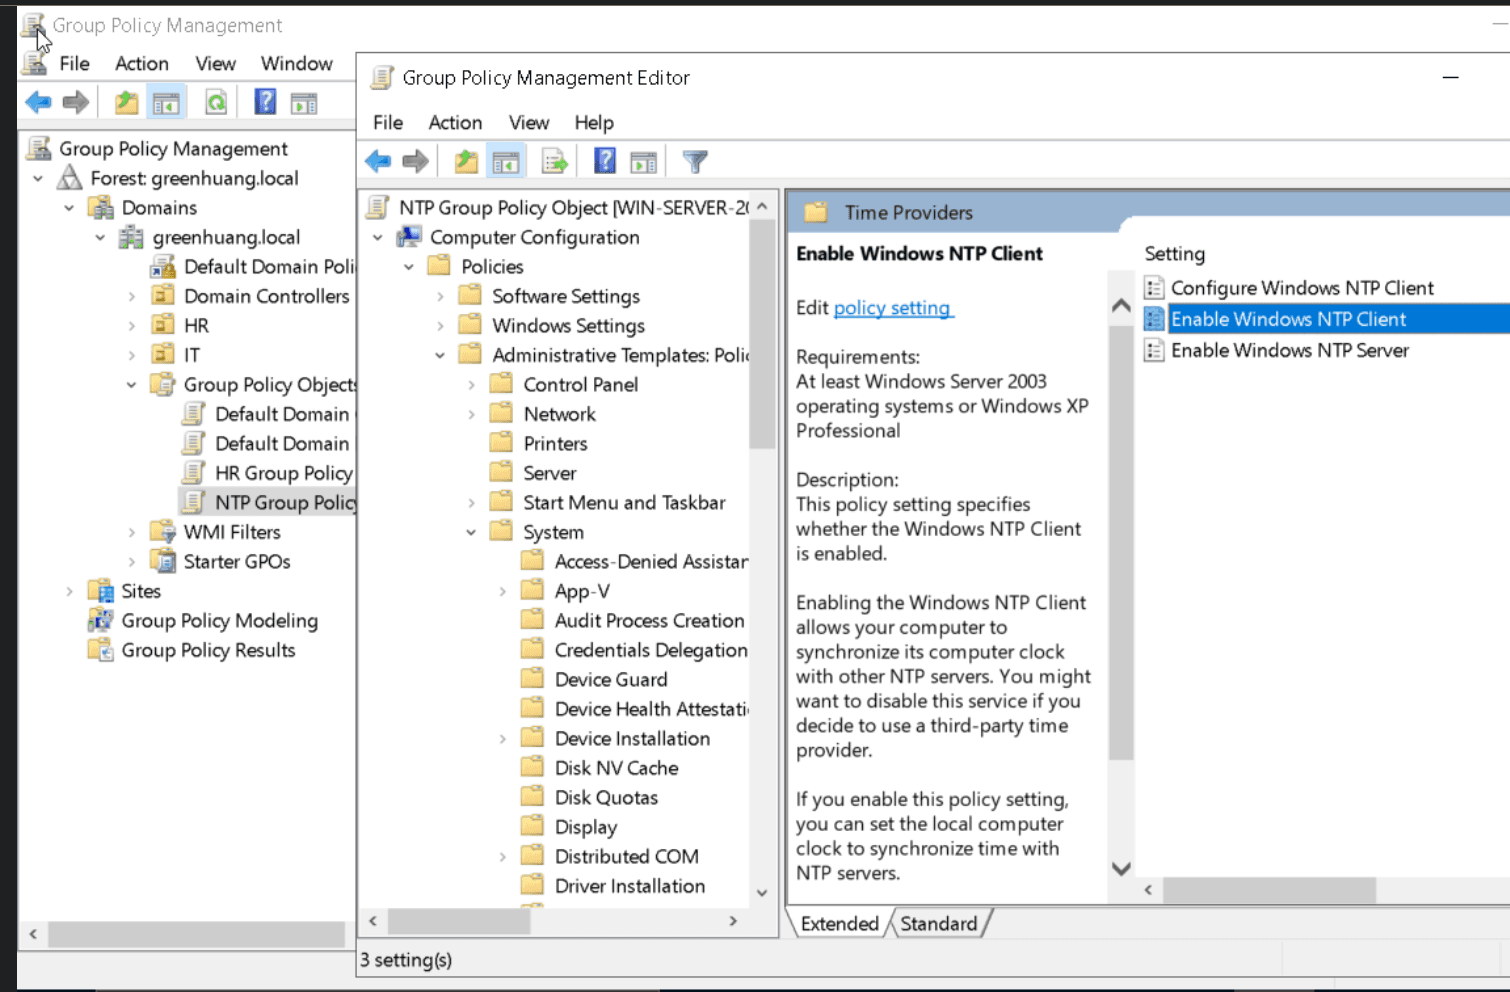The height and width of the screenshot is (992, 1510).
Task: Select Disk Quotas folder
Action: [x=606, y=798]
